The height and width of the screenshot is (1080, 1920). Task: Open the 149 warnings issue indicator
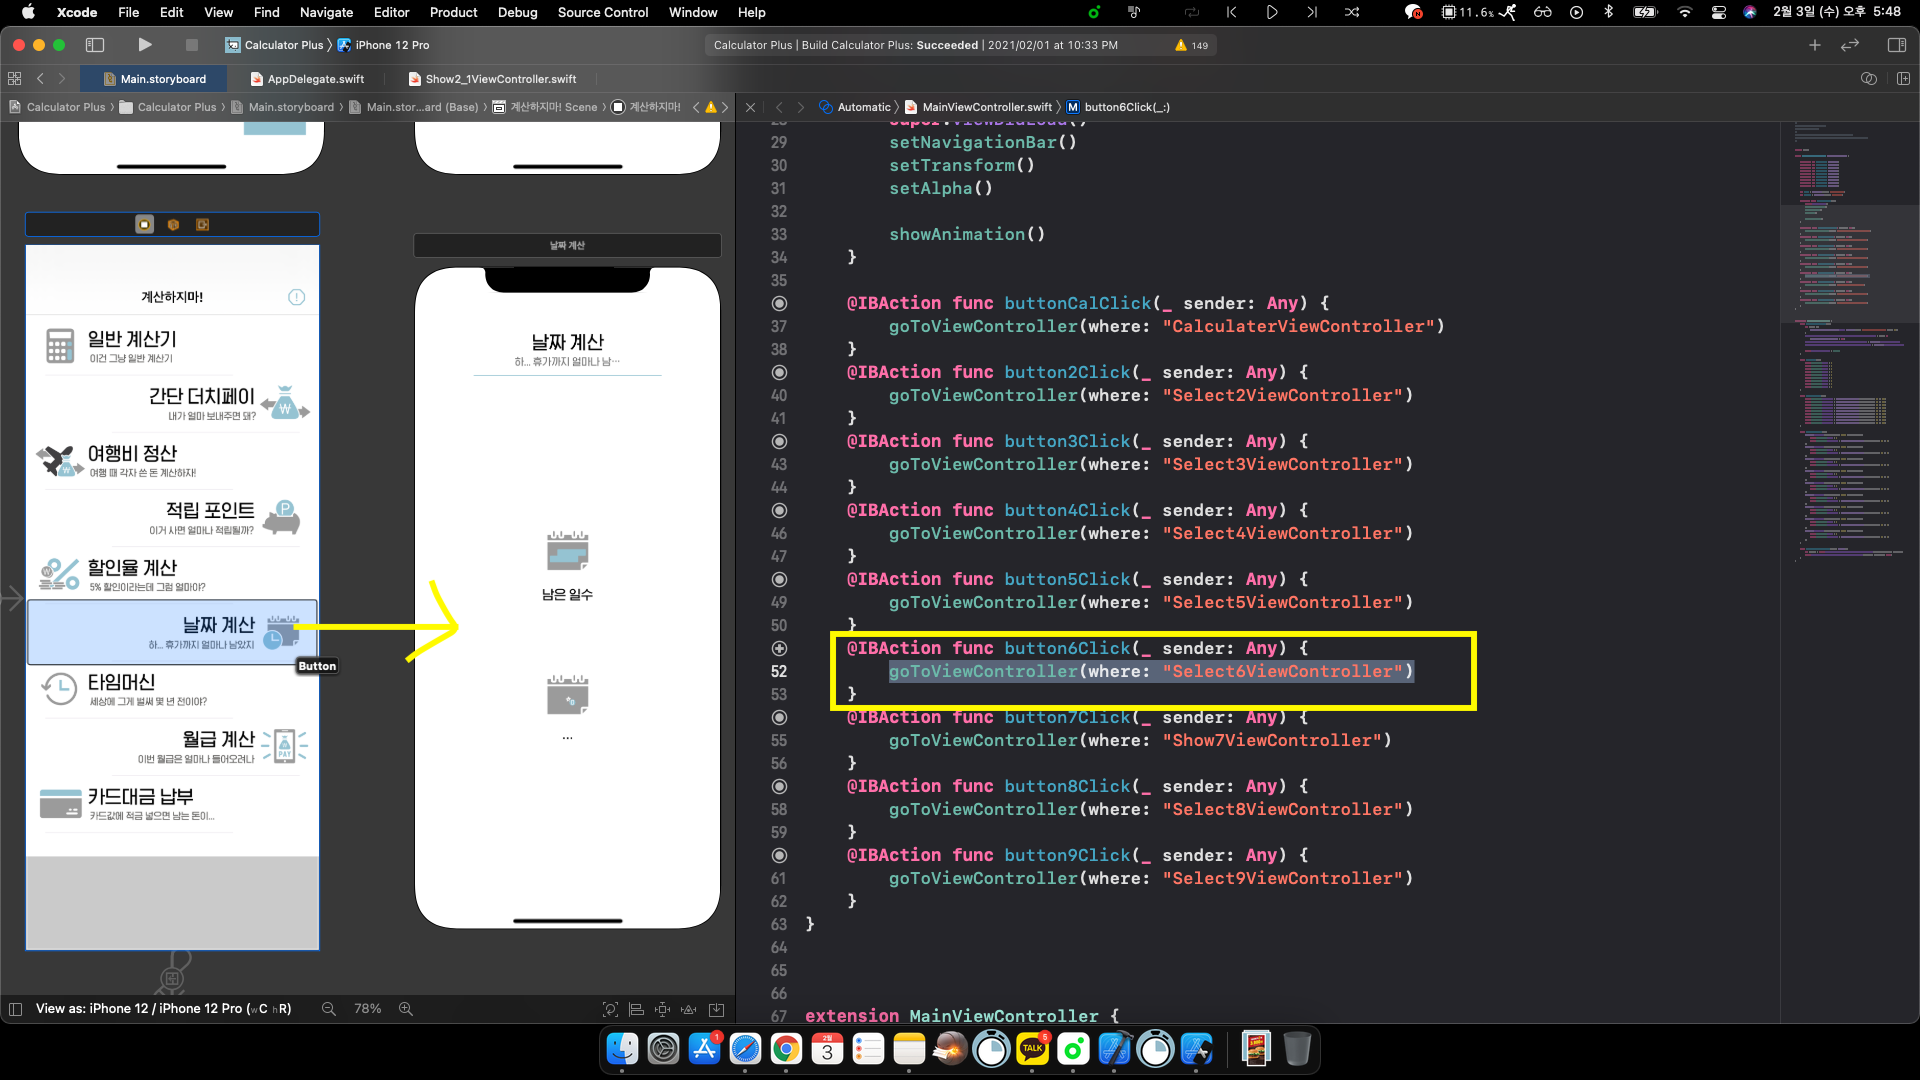point(1192,45)
